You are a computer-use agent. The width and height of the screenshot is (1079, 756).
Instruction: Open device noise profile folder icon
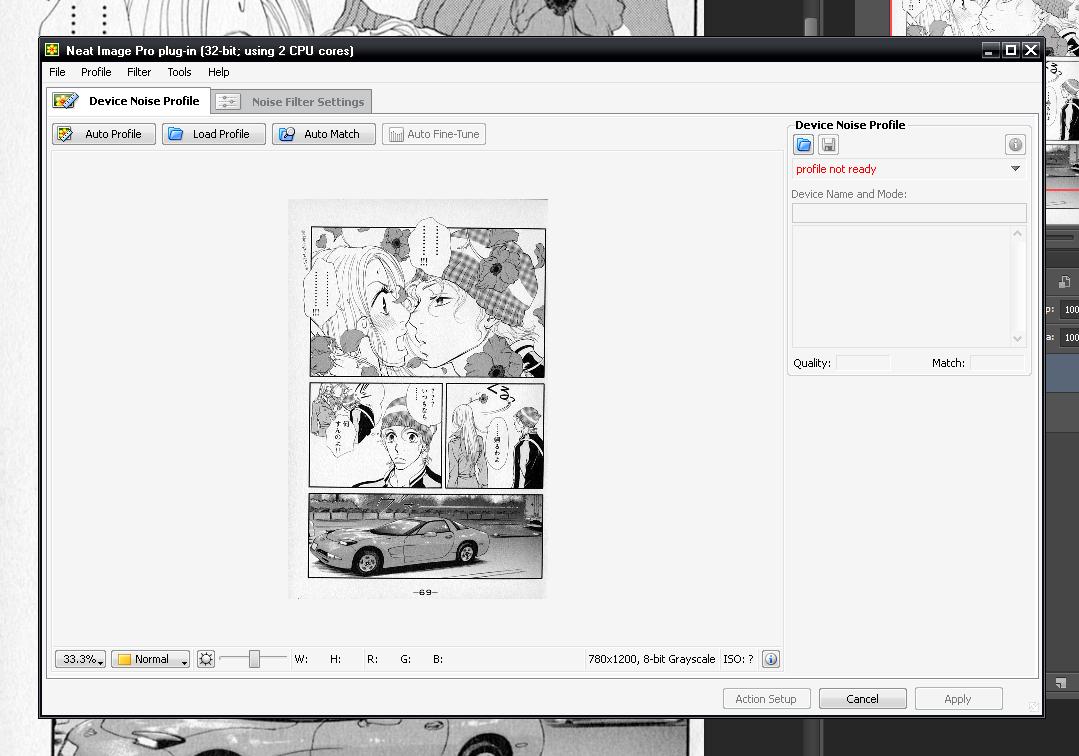804,144
